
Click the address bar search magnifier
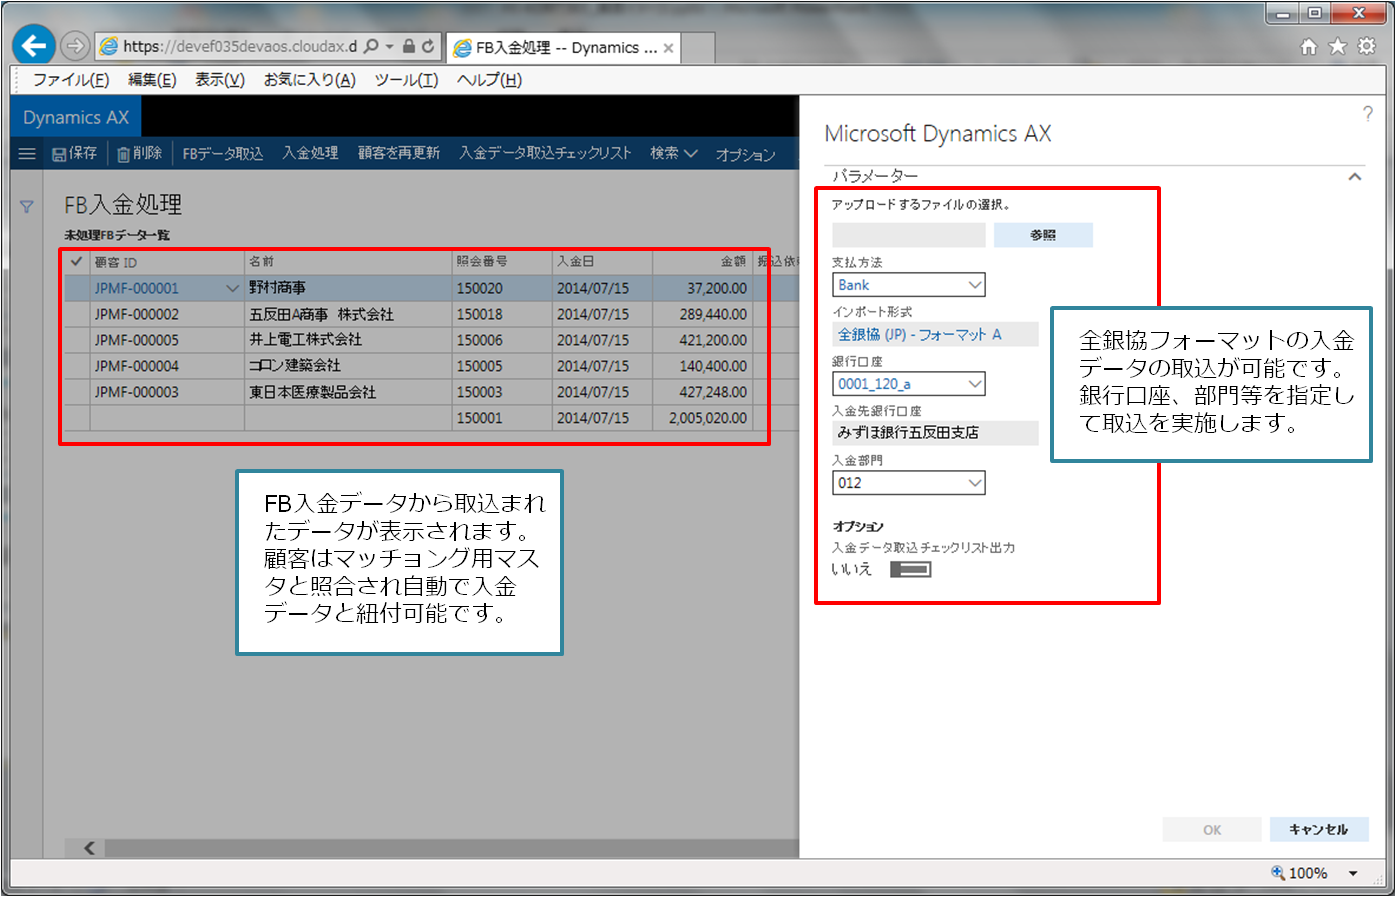[x=371, y=46]
